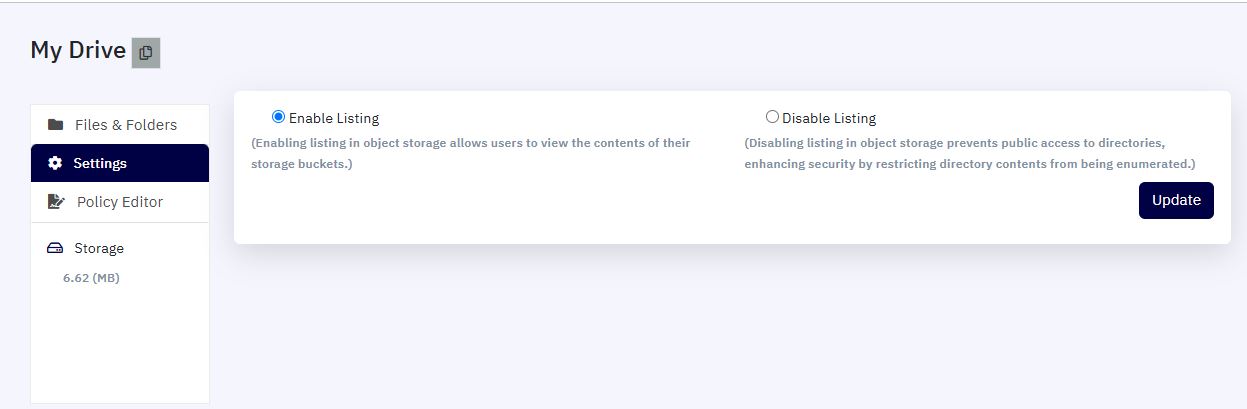Open the Settings sidebar item
Viewport: 1247px width, 409px height.
120,163
